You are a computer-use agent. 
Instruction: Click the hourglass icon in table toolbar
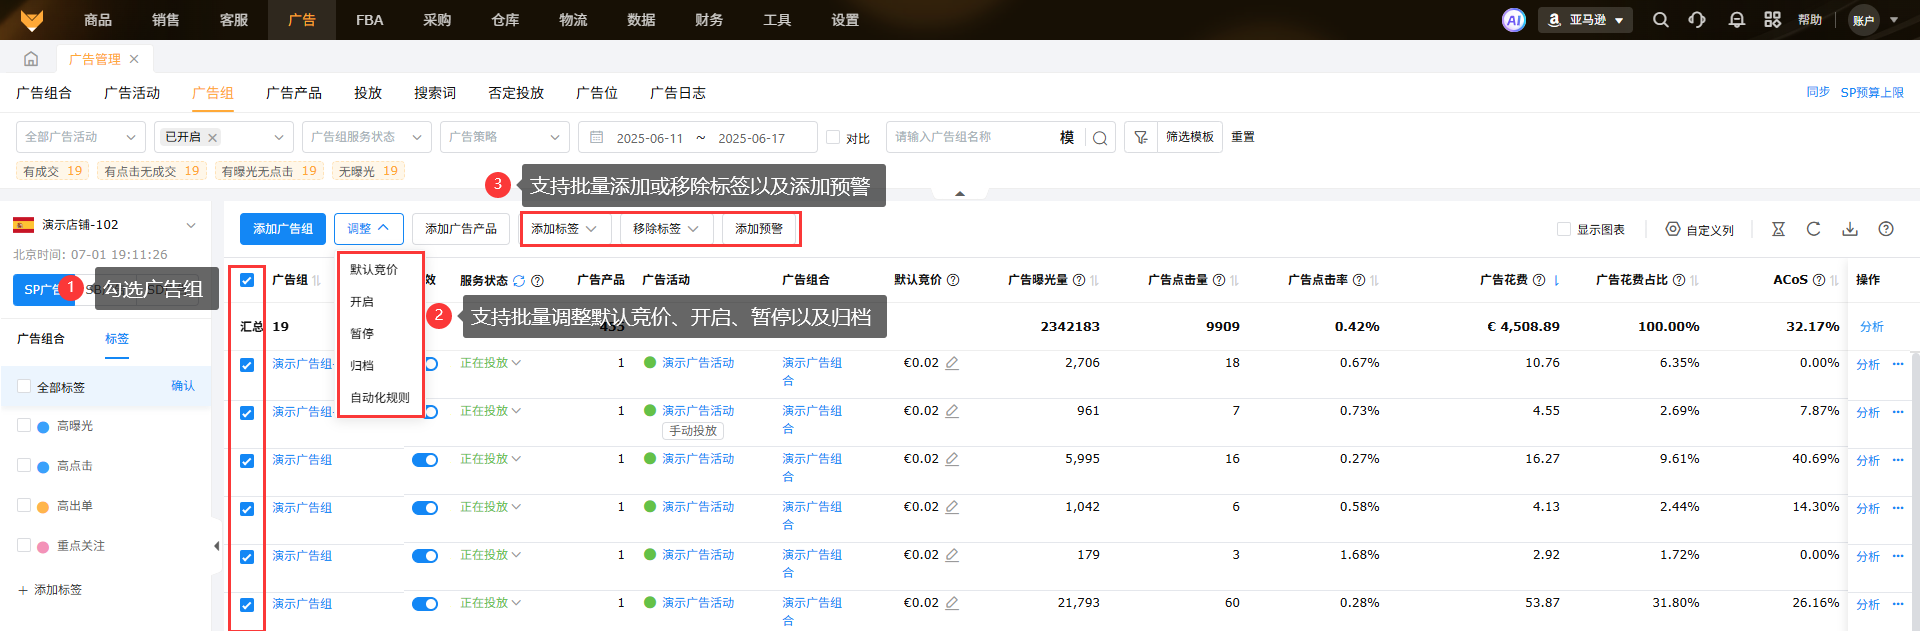click(1778, 229)
